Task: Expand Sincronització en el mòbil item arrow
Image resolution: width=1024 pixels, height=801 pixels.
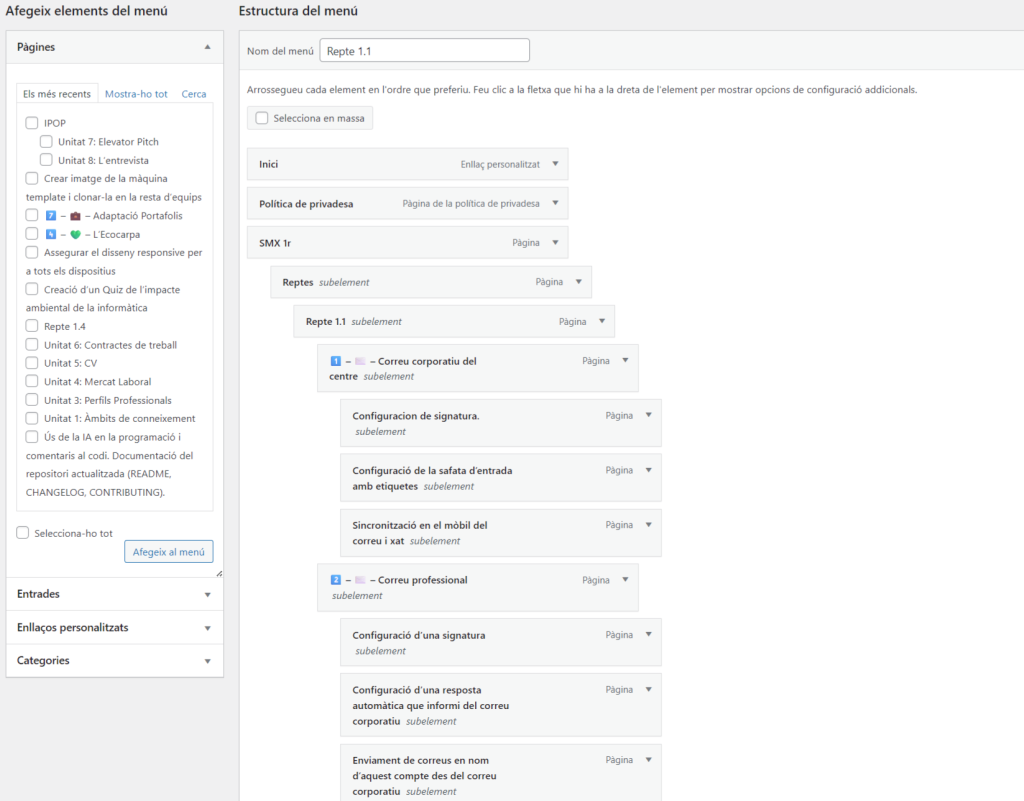Action: pyautogui.click(x=648, y=525)
